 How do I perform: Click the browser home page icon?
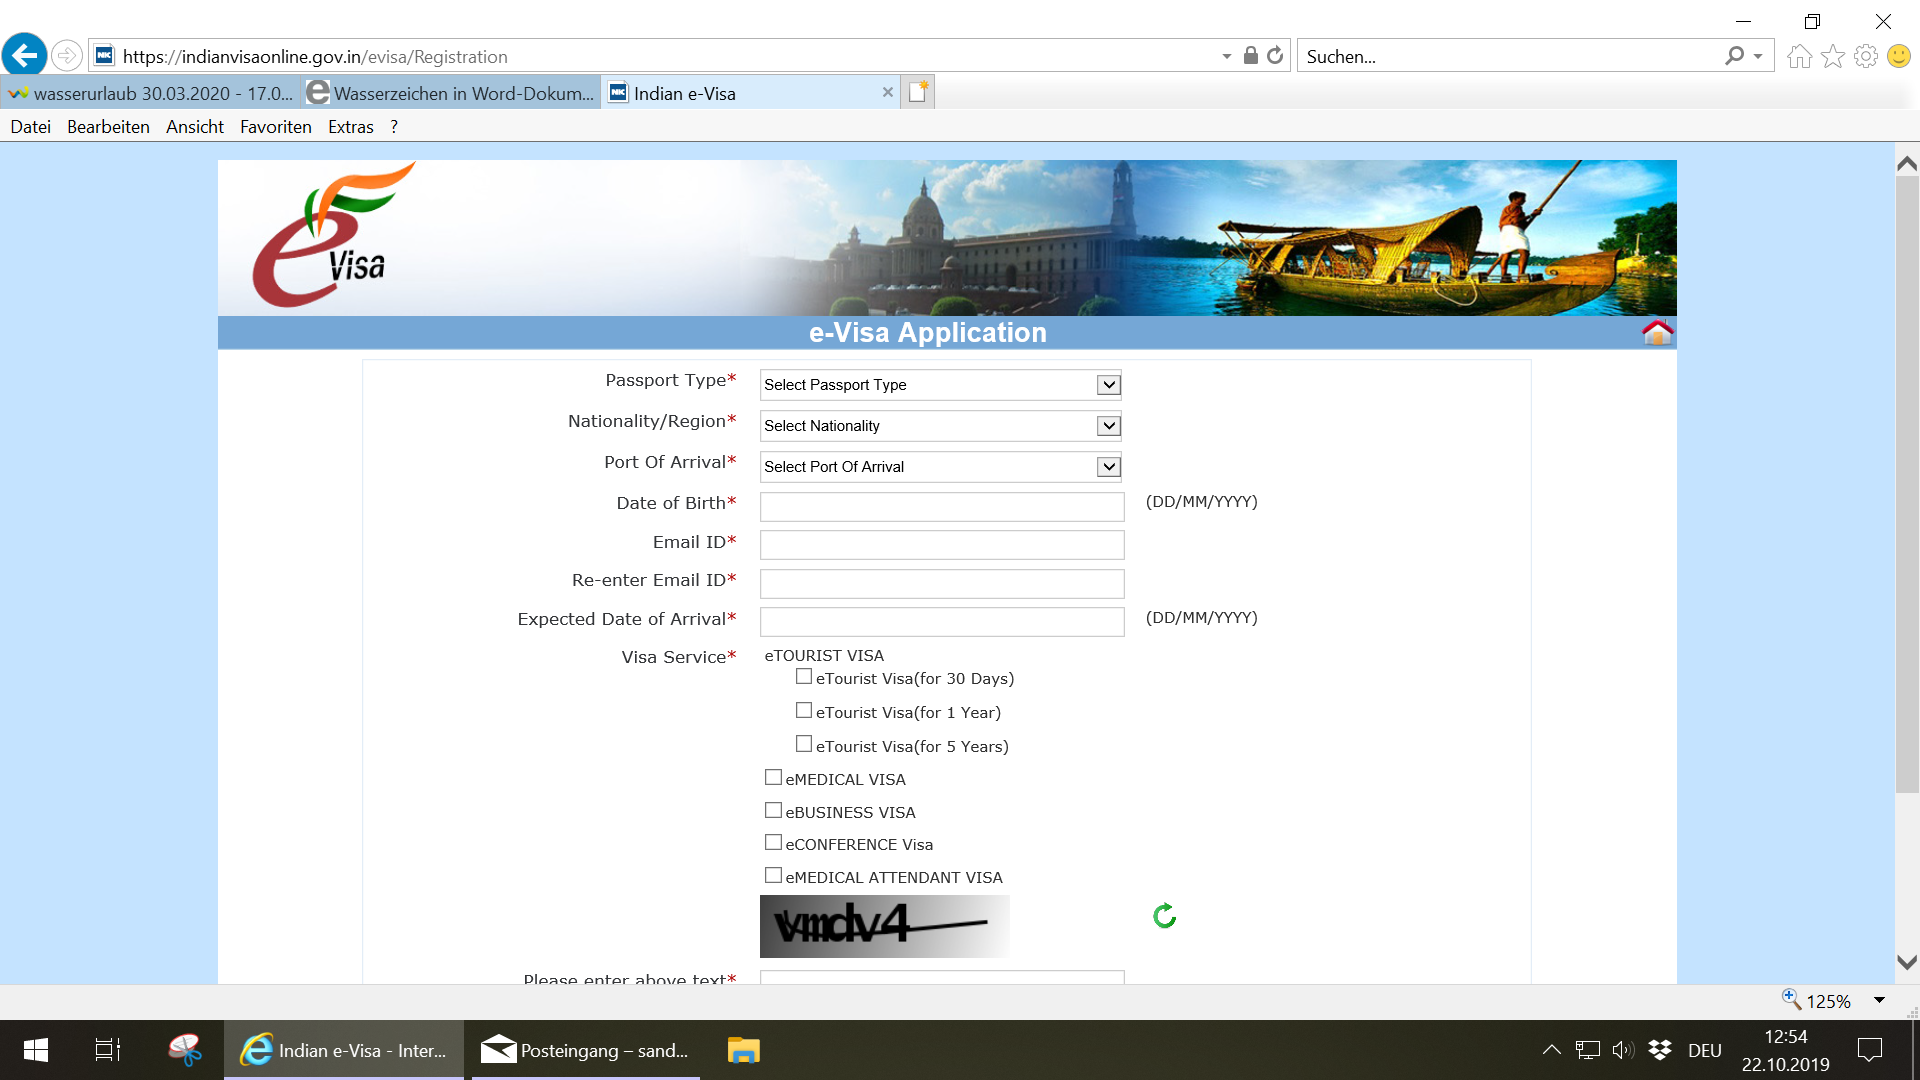(x=1799, y=57)
